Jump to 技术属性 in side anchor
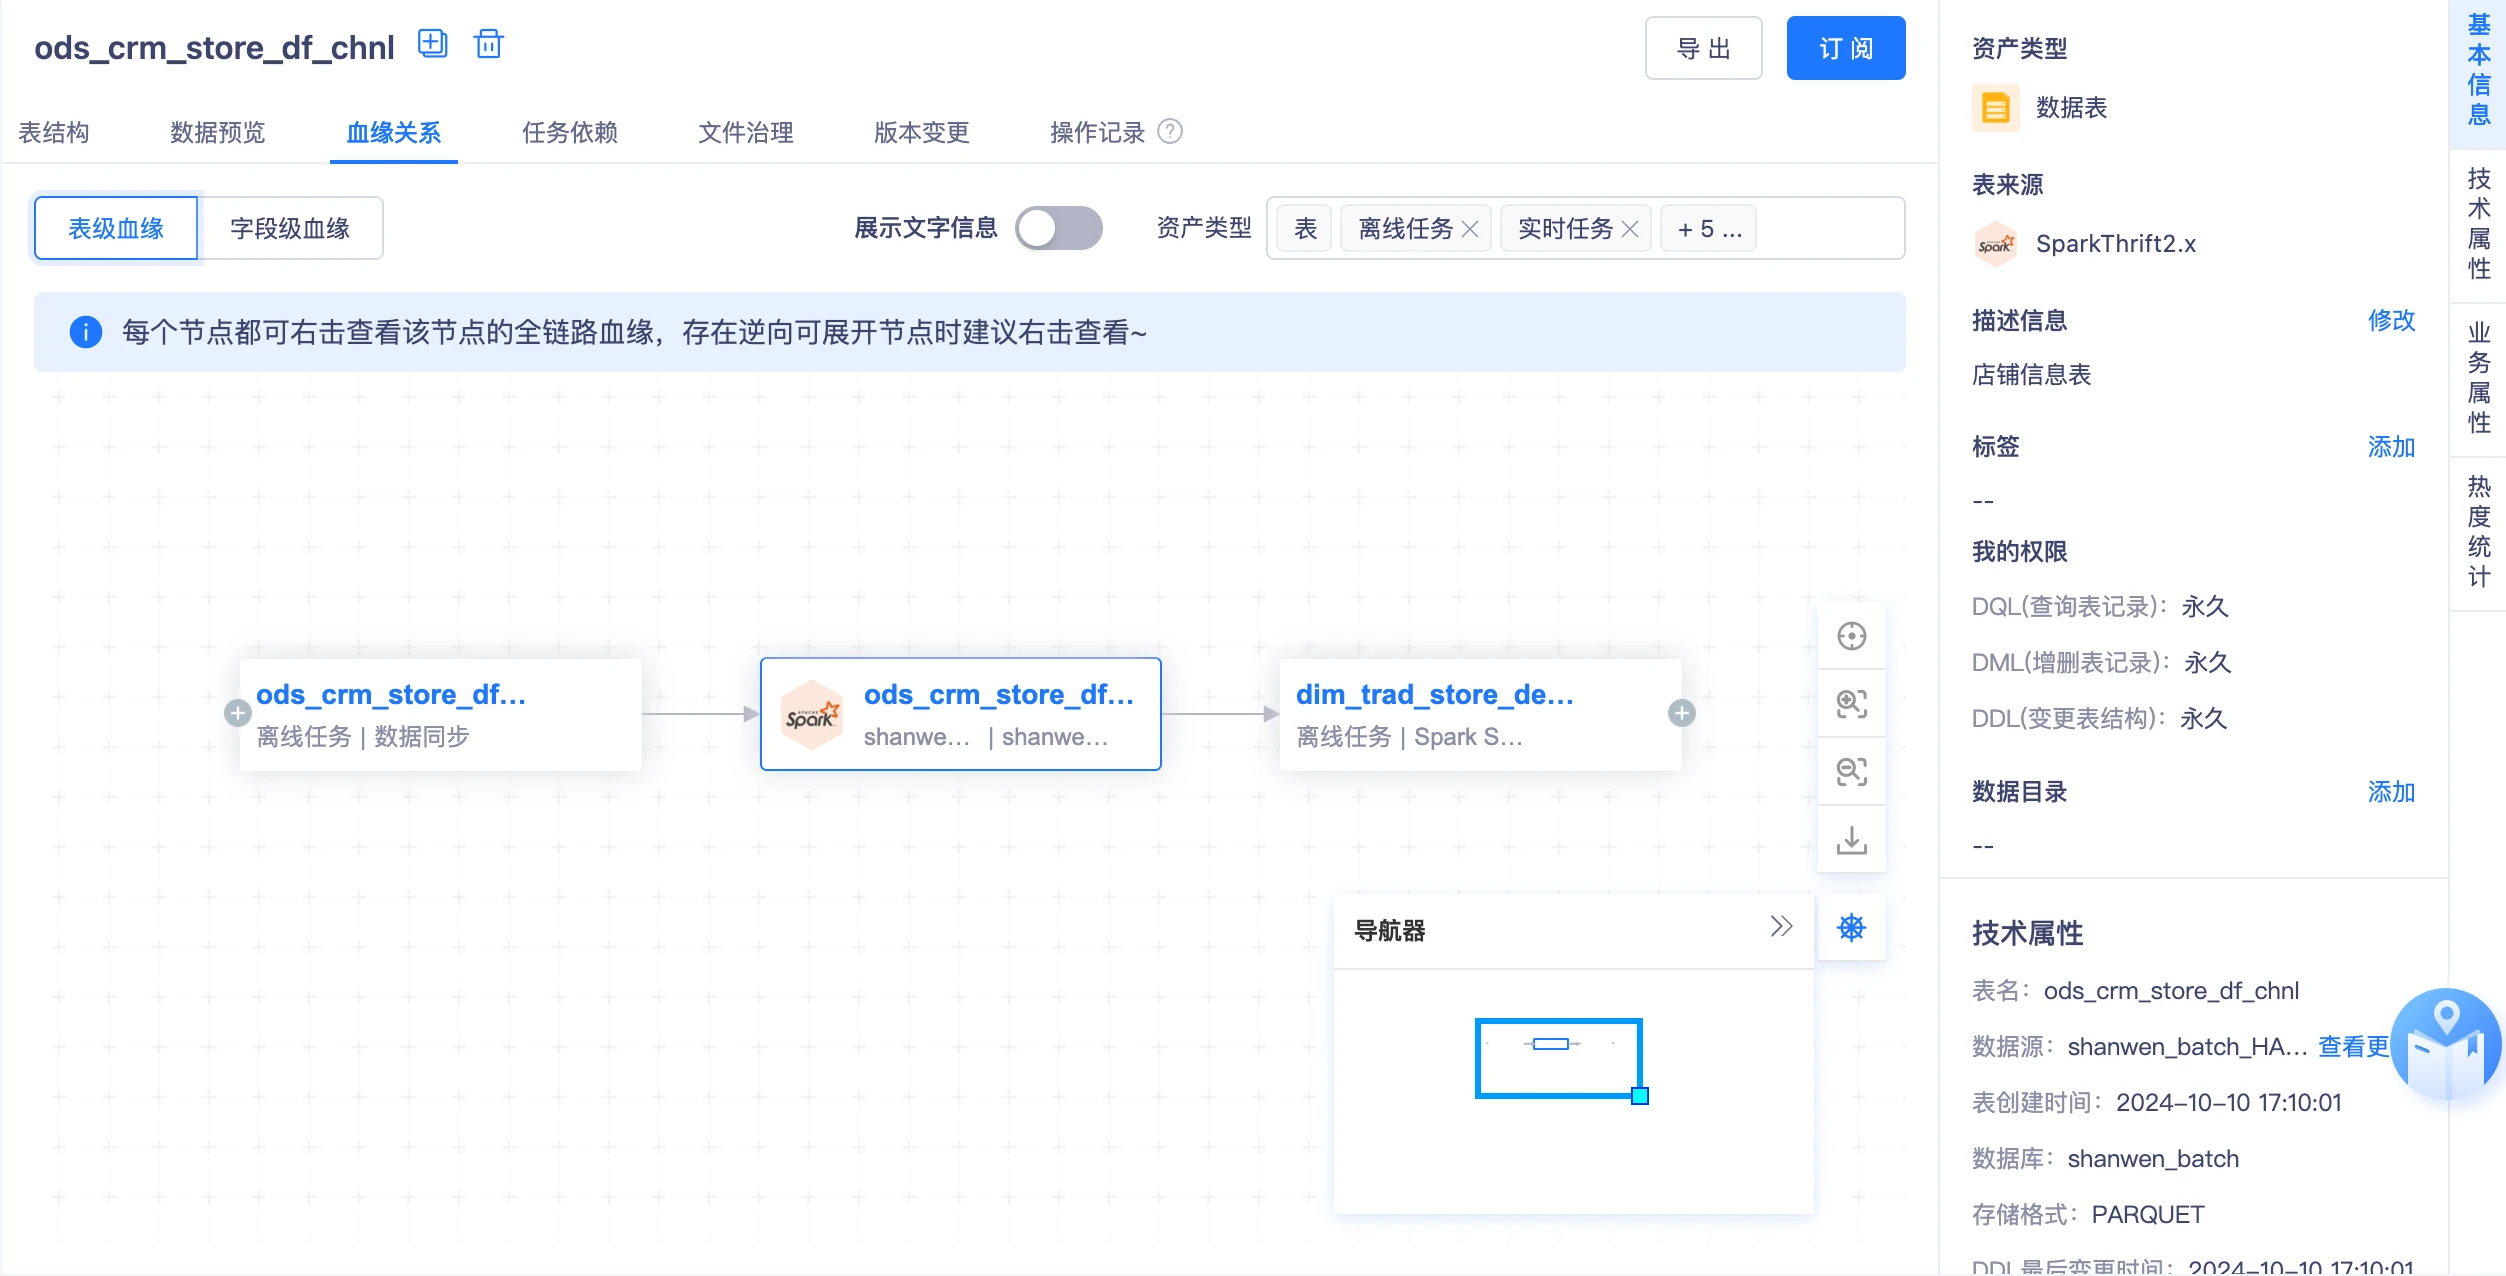 [x=2478, y=224]
